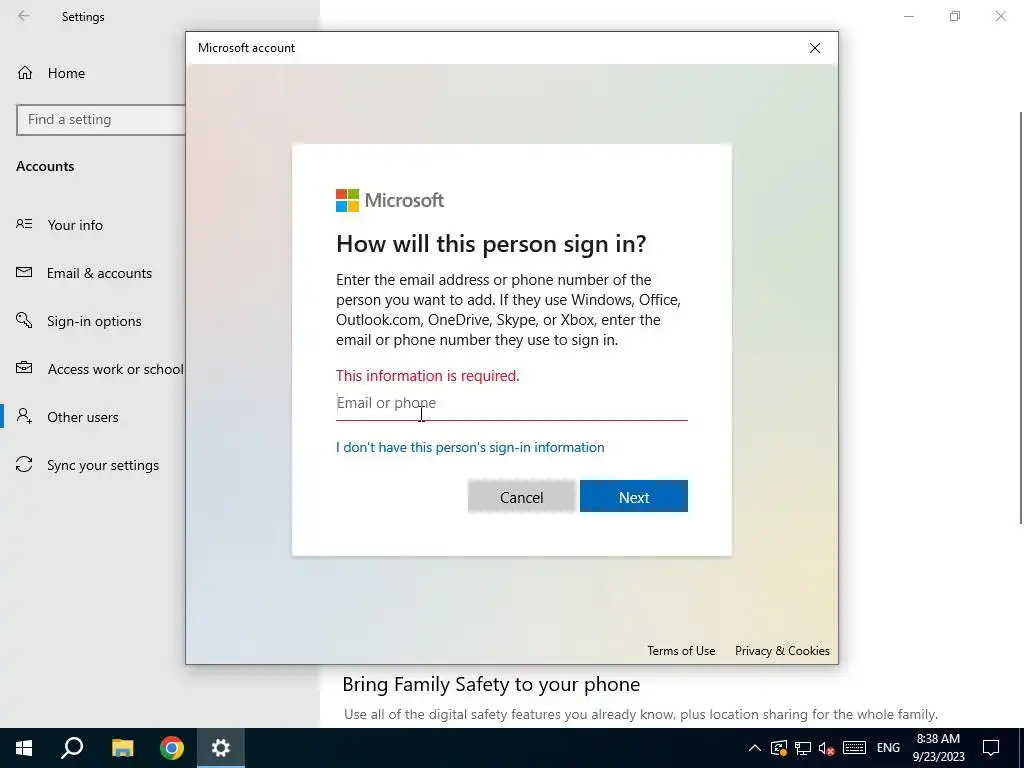Click the muted volume tray icon

pyautogui.click(x=827, y=748)
